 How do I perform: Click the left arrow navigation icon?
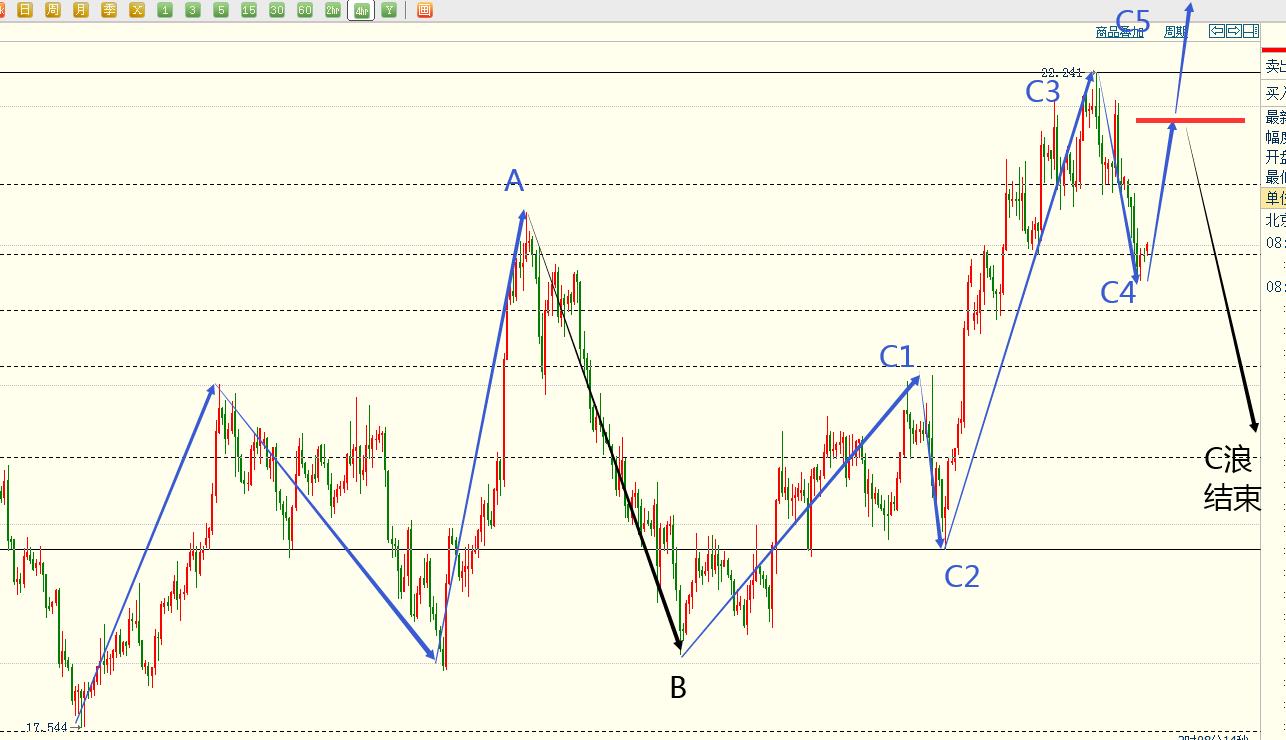(x=1217, y=31)
